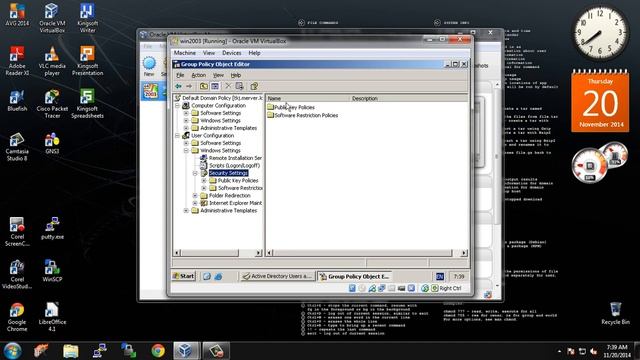Expand Software Settings under Computer Configuration

[186, 113]
